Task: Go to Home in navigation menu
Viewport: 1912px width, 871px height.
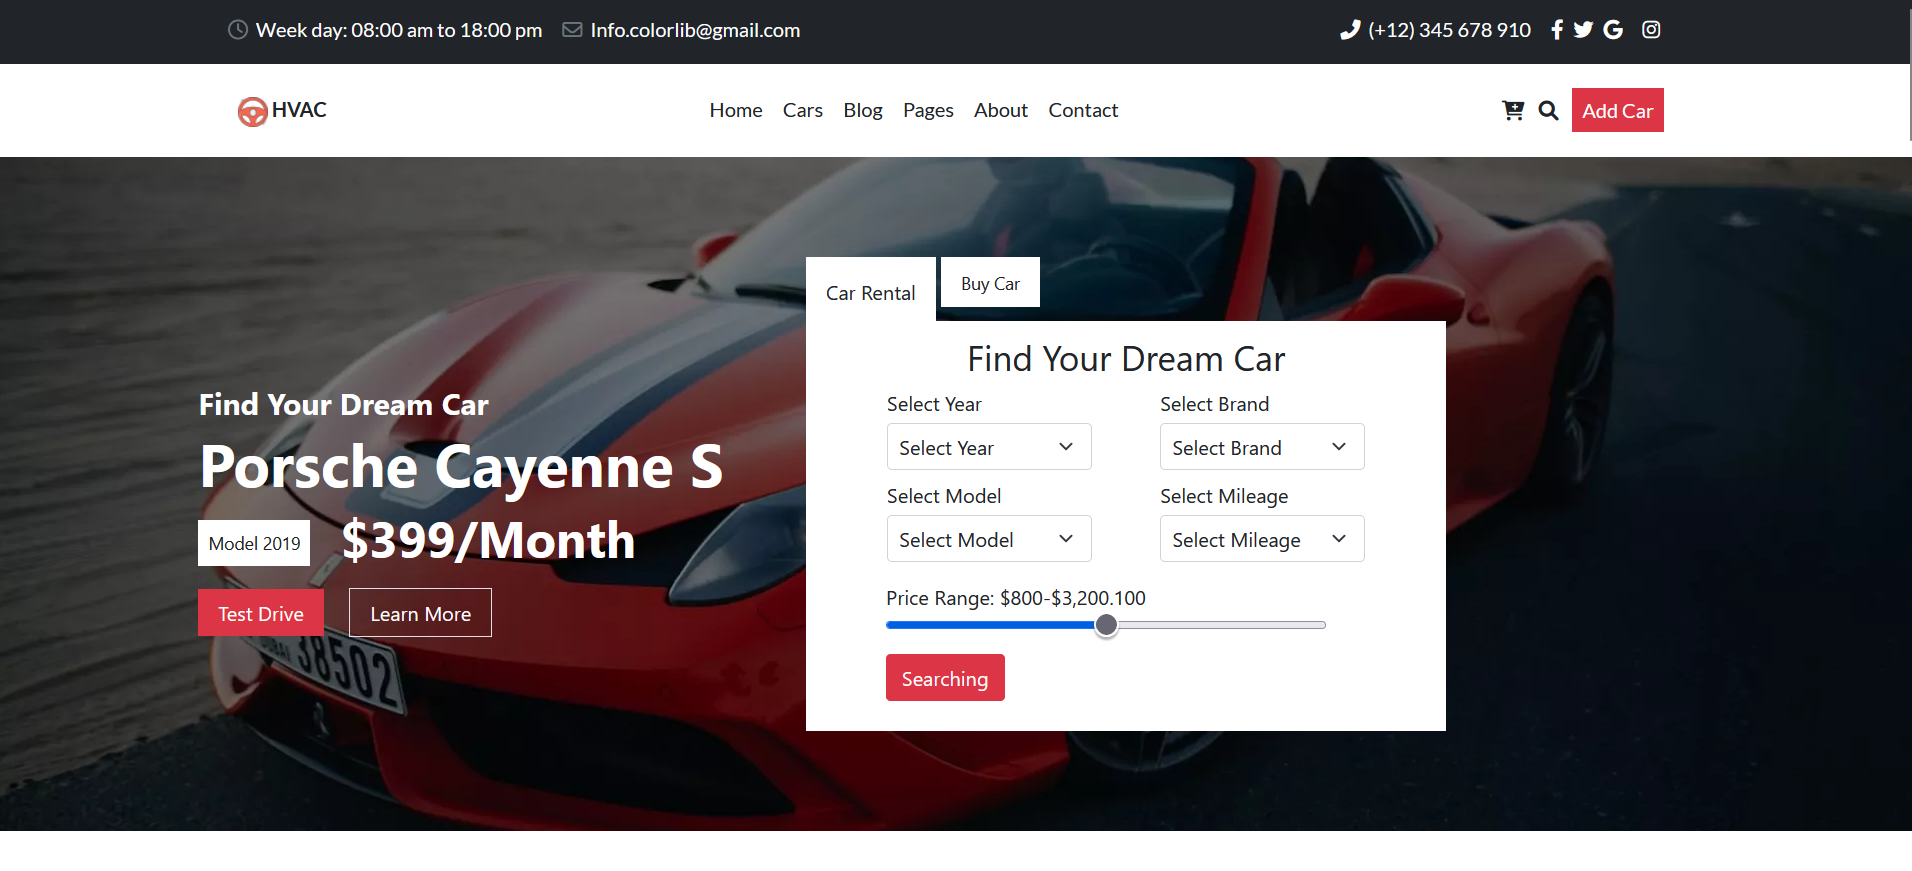Action: click(x=736, y=110)
